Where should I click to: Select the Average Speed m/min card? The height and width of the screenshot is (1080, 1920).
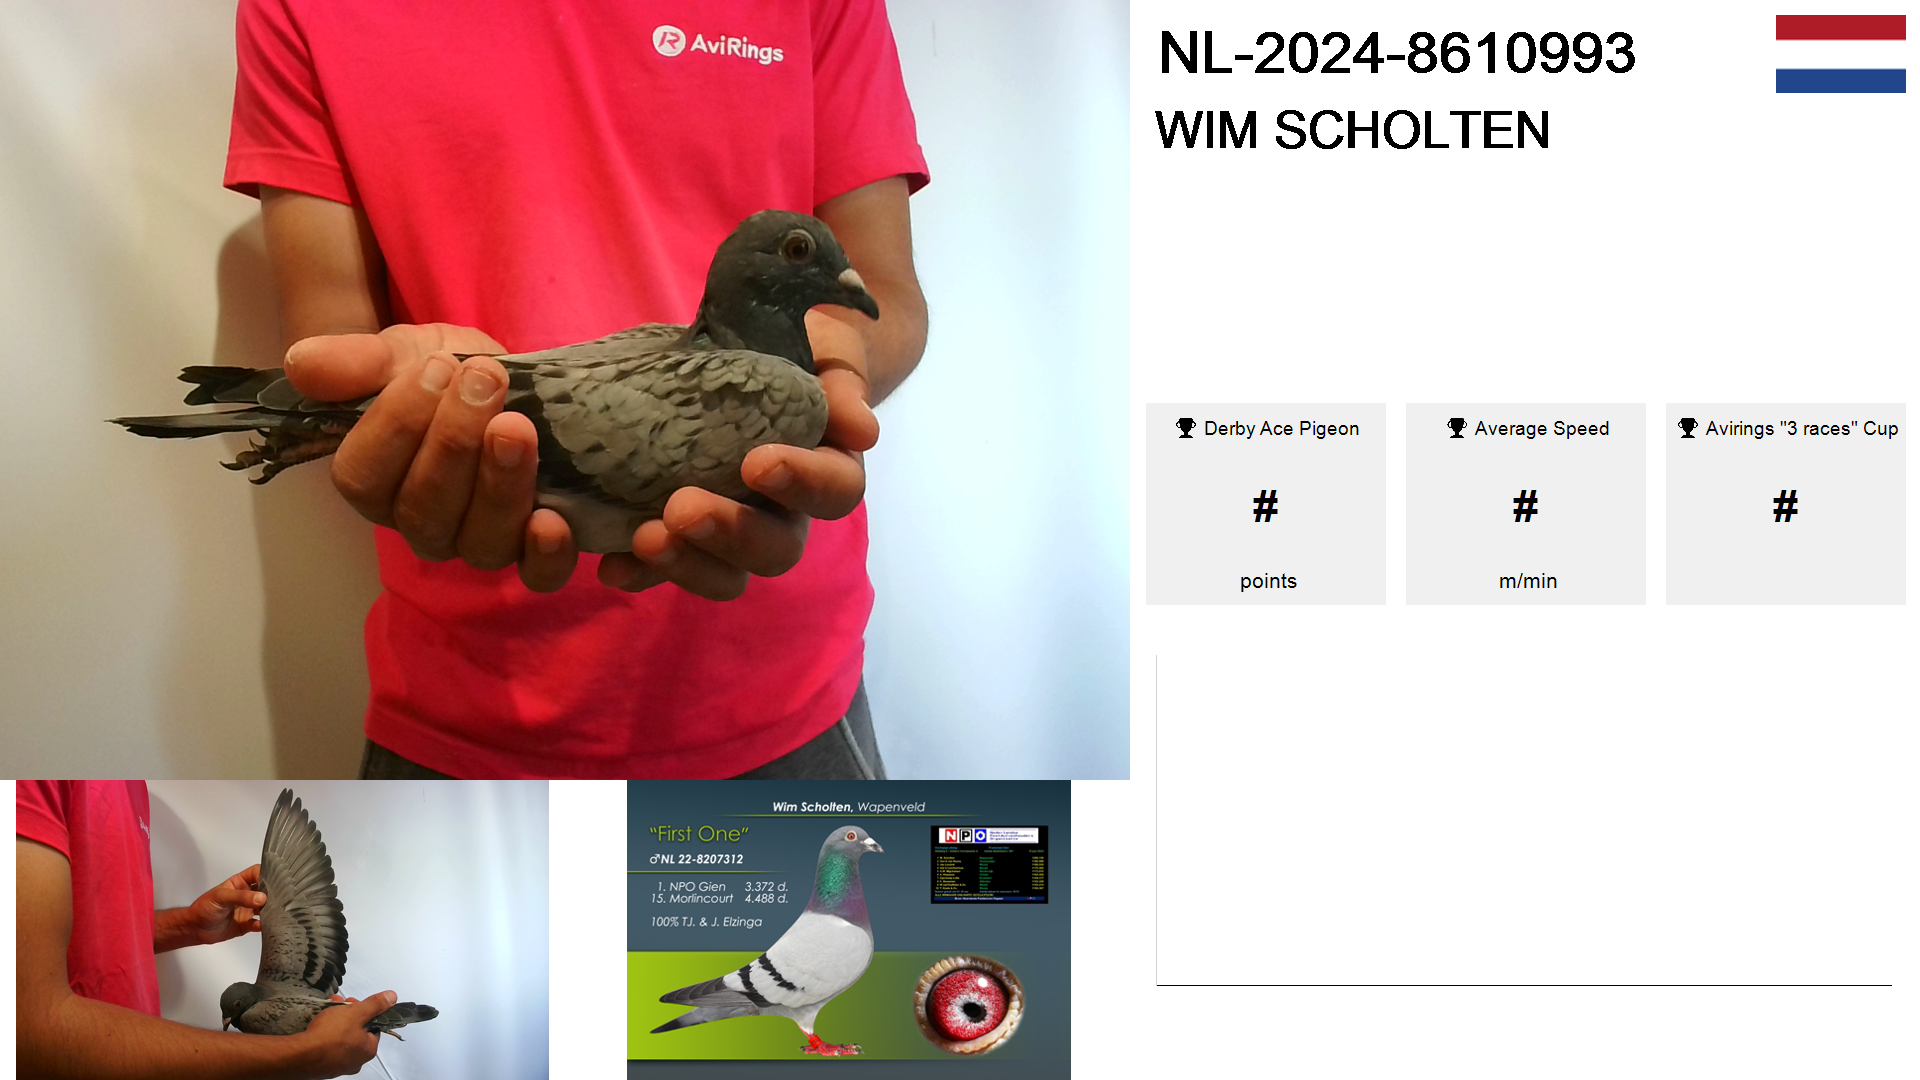click(1526, 504)
